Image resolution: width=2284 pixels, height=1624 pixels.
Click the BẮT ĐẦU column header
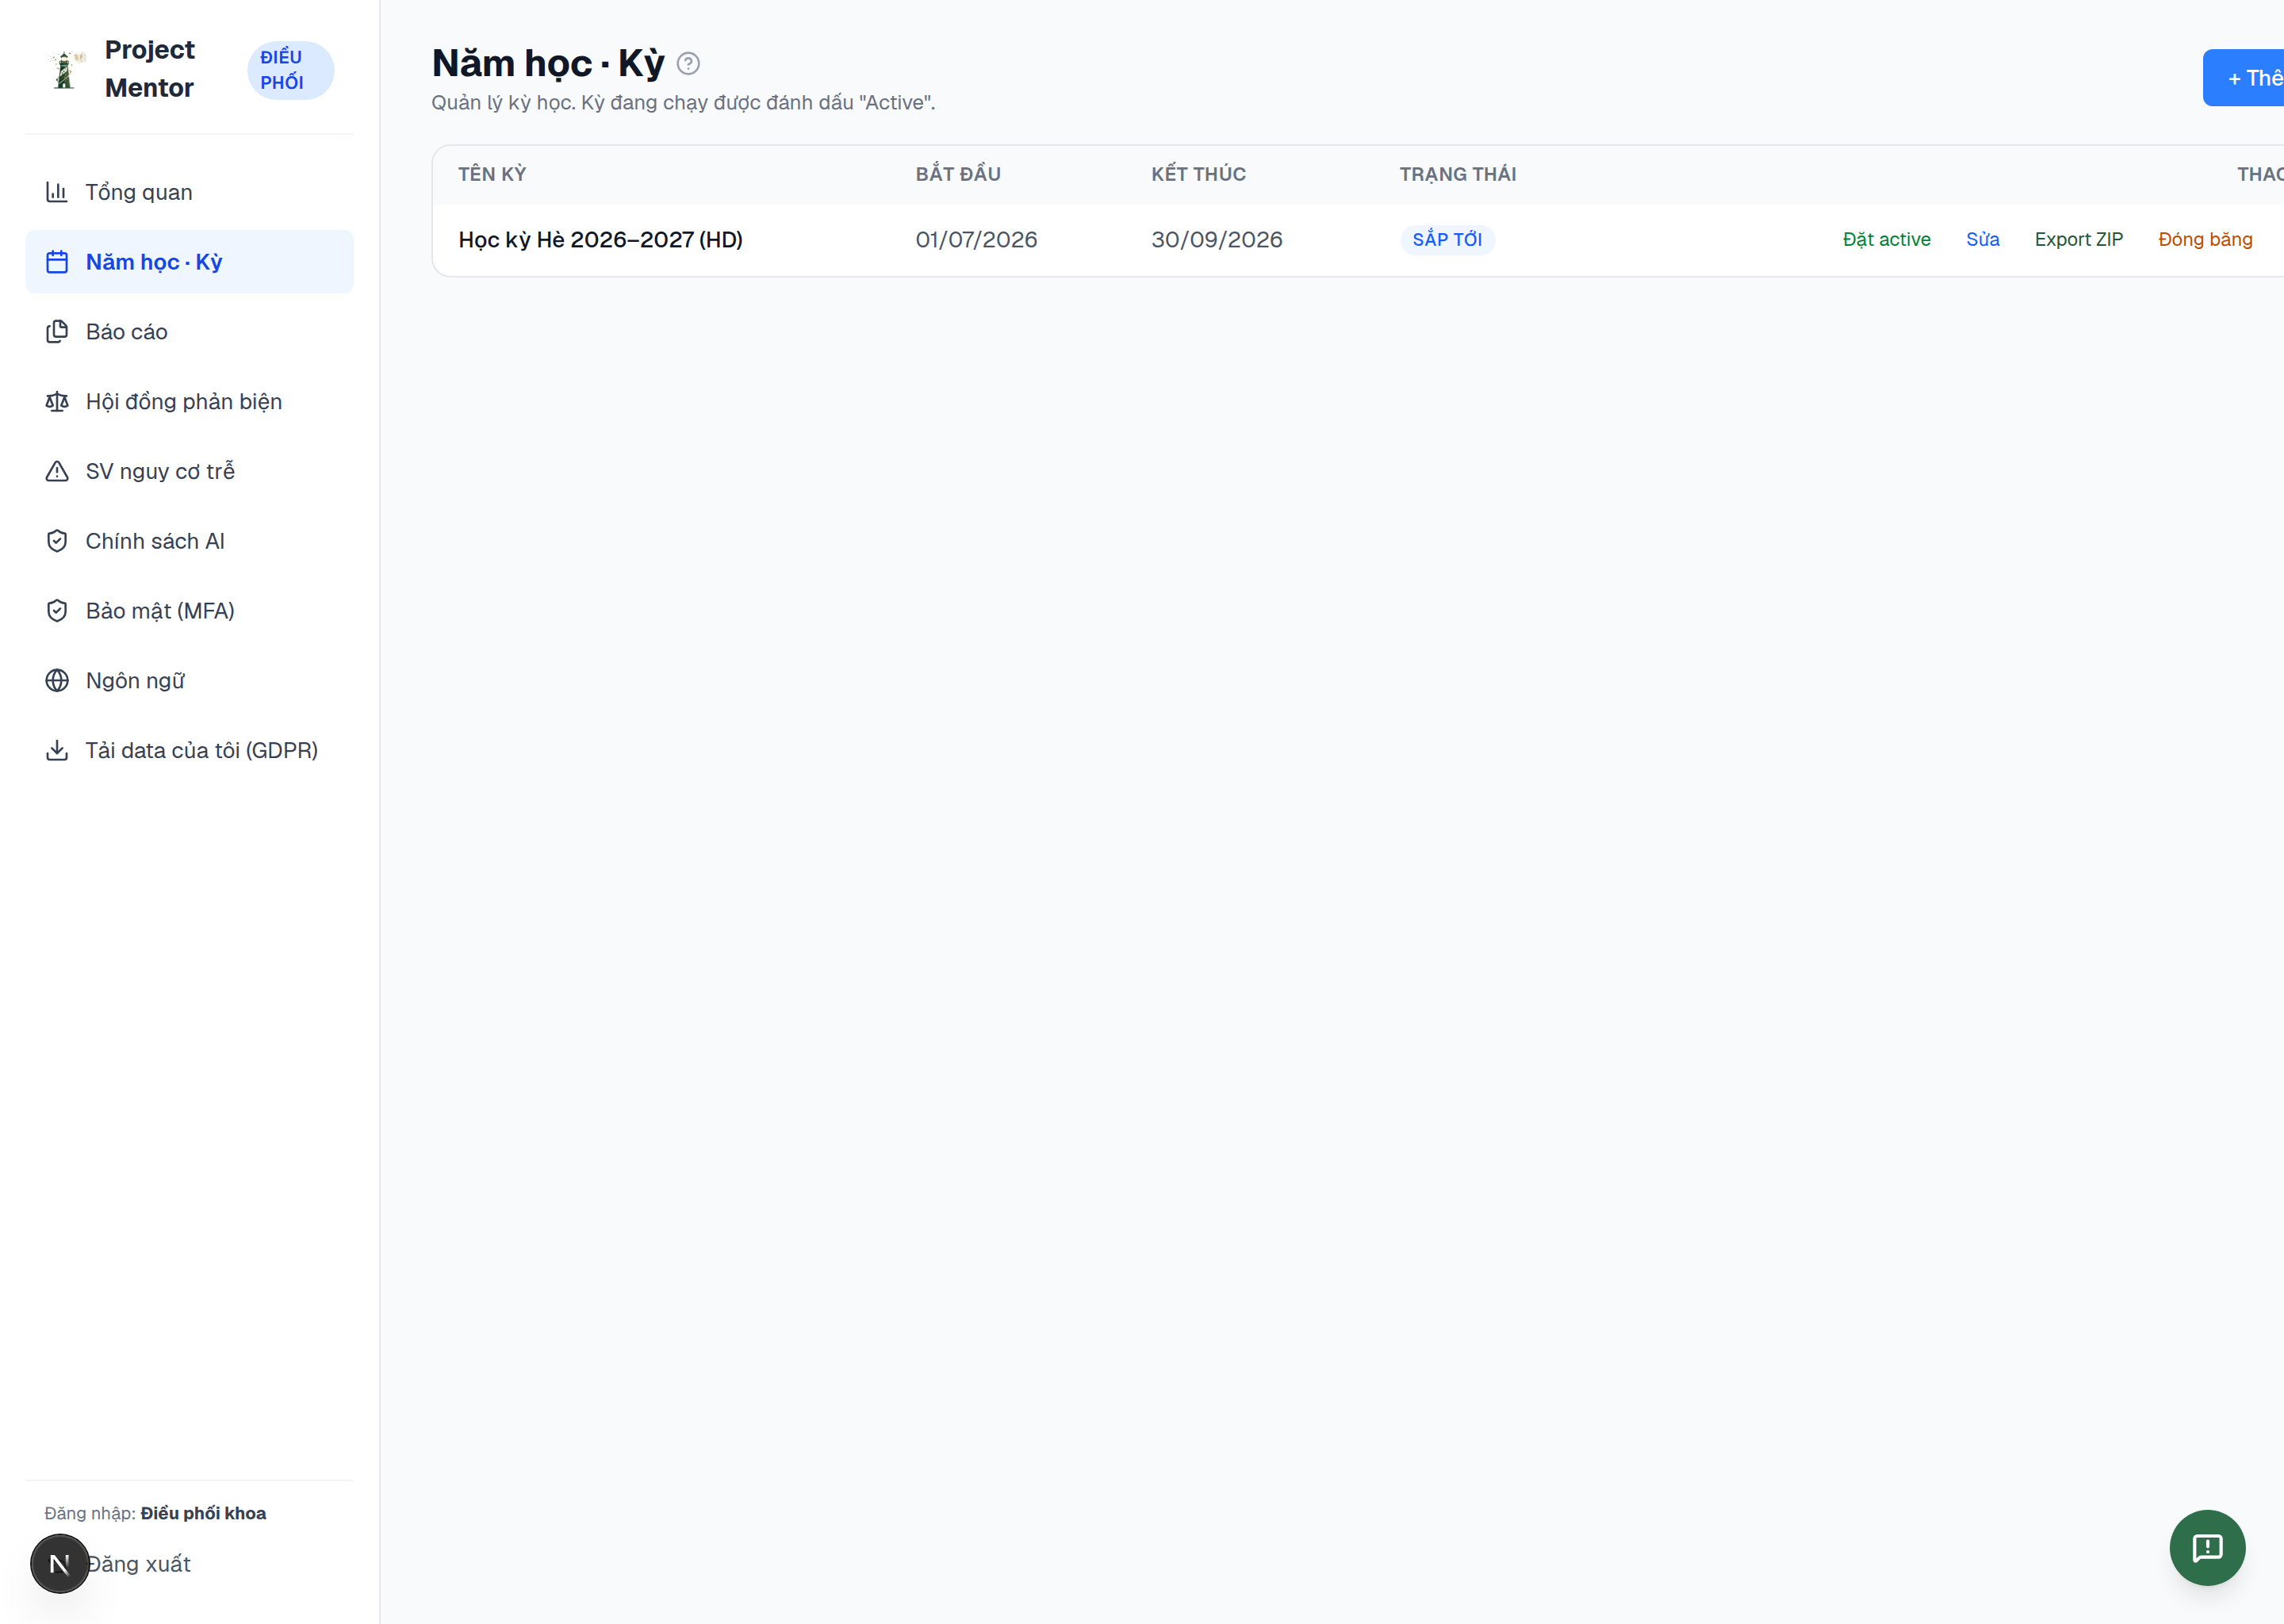tap(958, 174)
